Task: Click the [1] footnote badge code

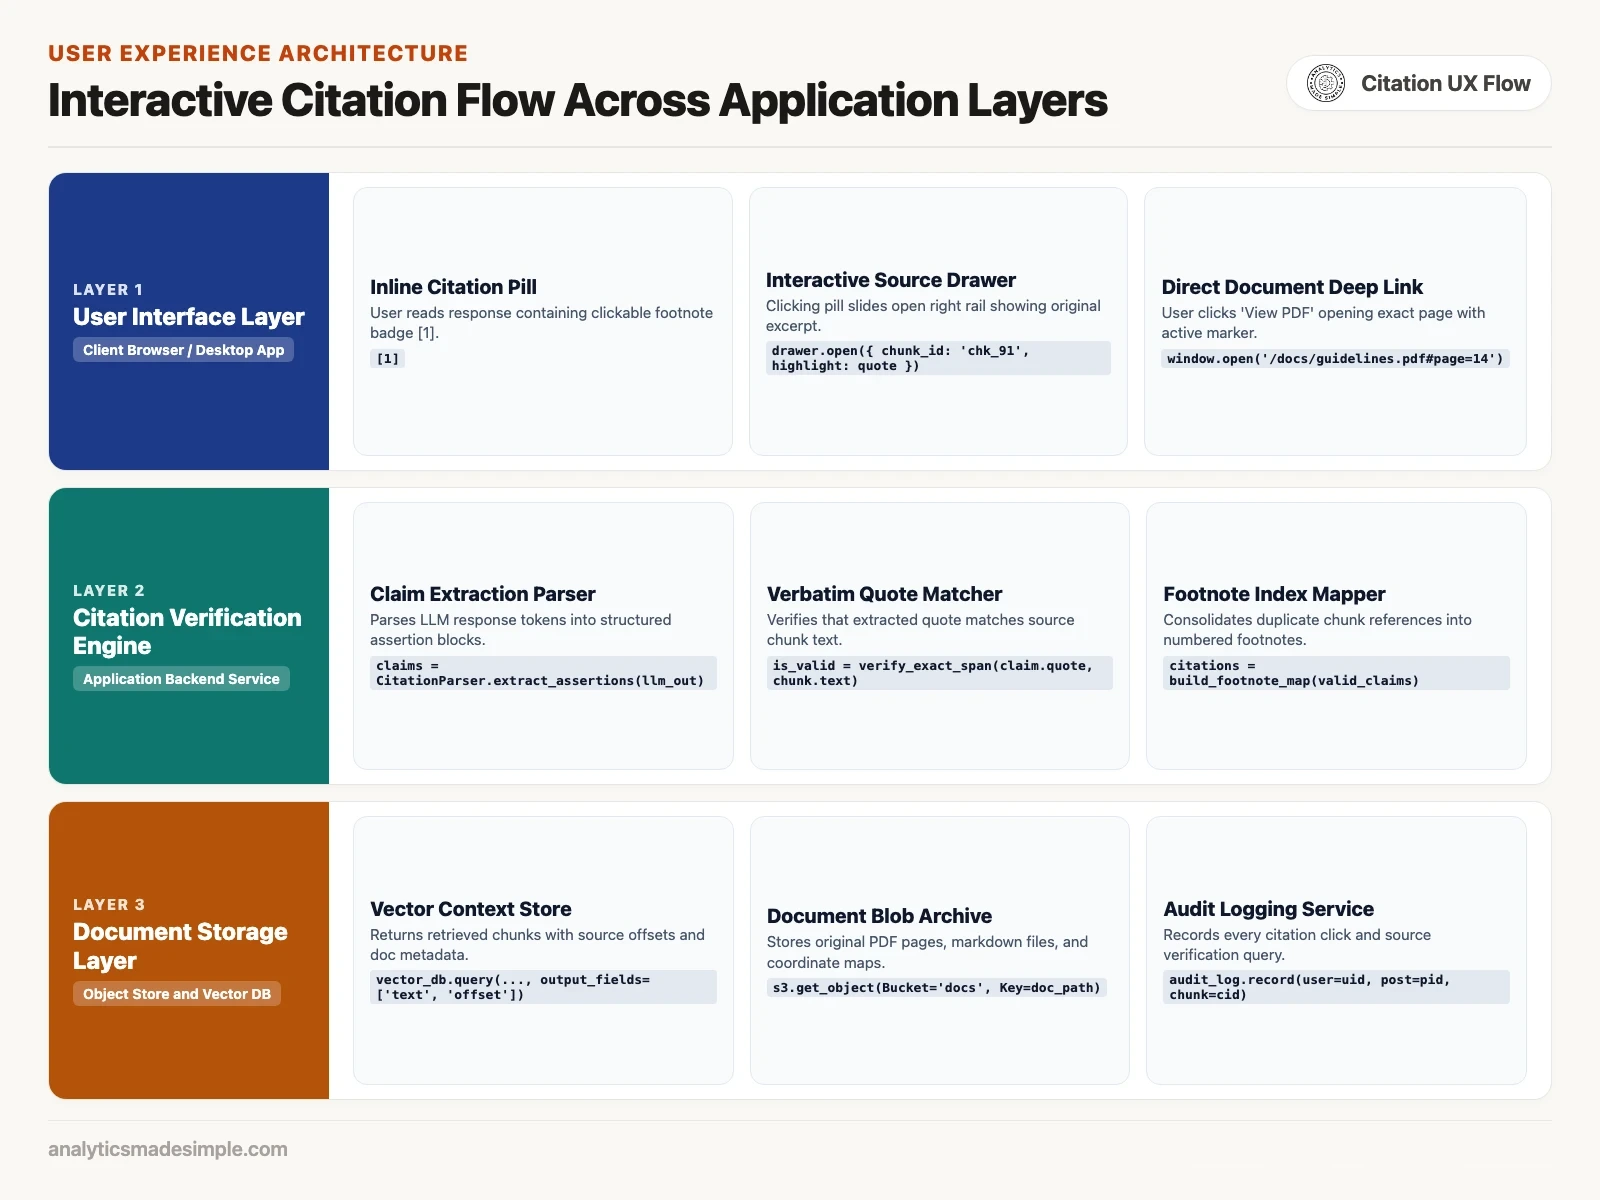Action: point(387,359)
